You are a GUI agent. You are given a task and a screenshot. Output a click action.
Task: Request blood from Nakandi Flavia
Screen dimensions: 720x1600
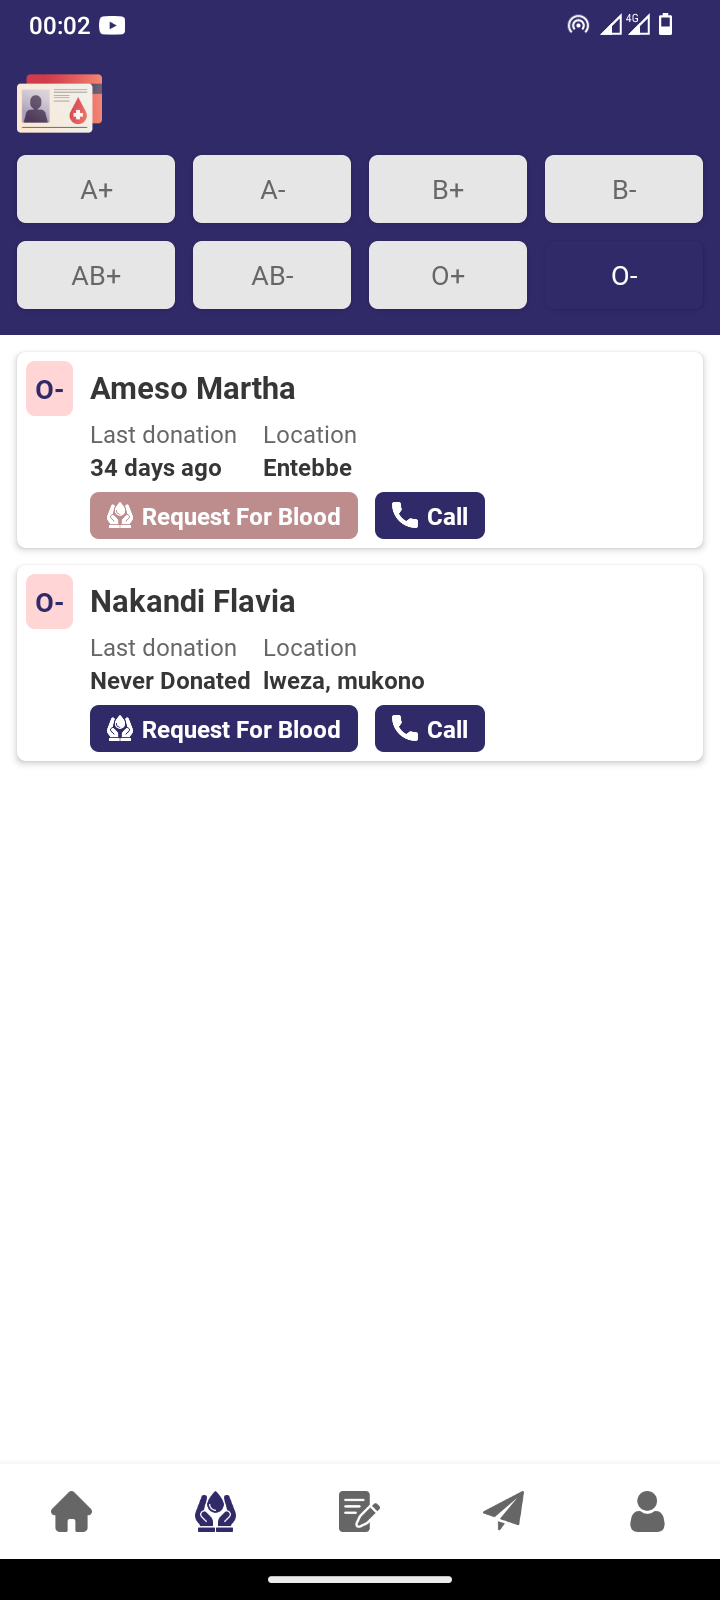[224, 729]
